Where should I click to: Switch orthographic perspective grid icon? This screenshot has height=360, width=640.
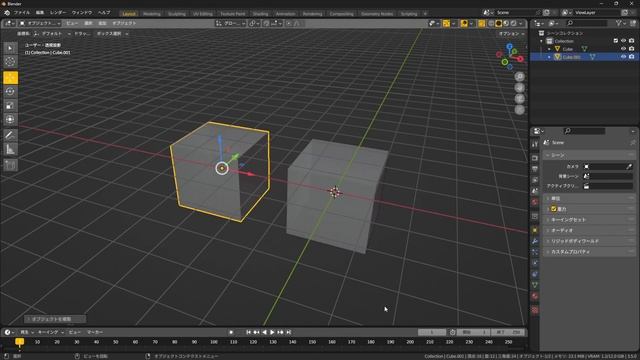(x=519, y=109)
